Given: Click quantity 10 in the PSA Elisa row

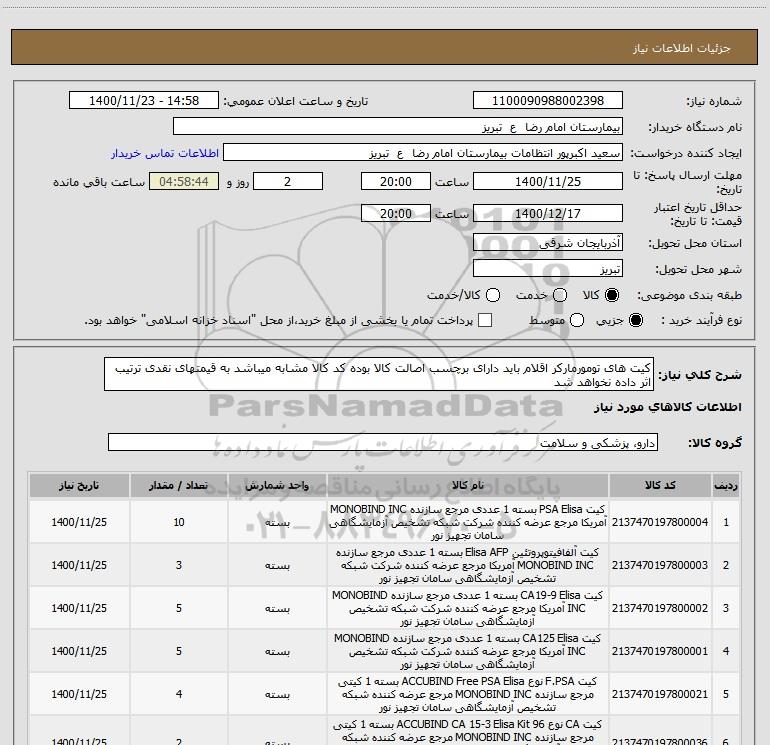Looking at the screenshot, I should pos(179,522).
